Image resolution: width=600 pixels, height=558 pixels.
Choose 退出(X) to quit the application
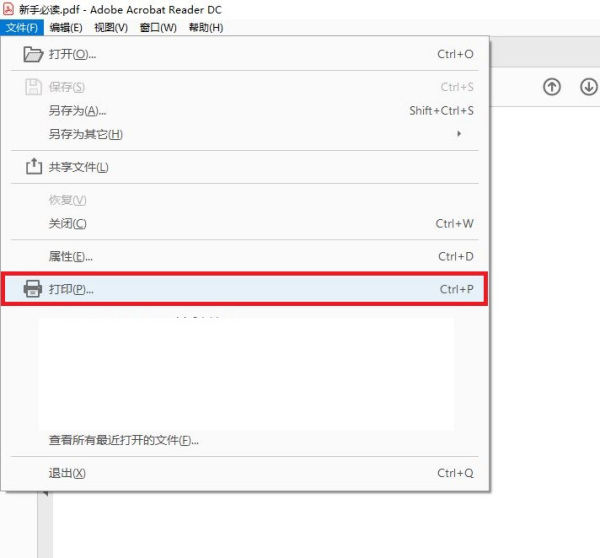click(x=67, y=473)
